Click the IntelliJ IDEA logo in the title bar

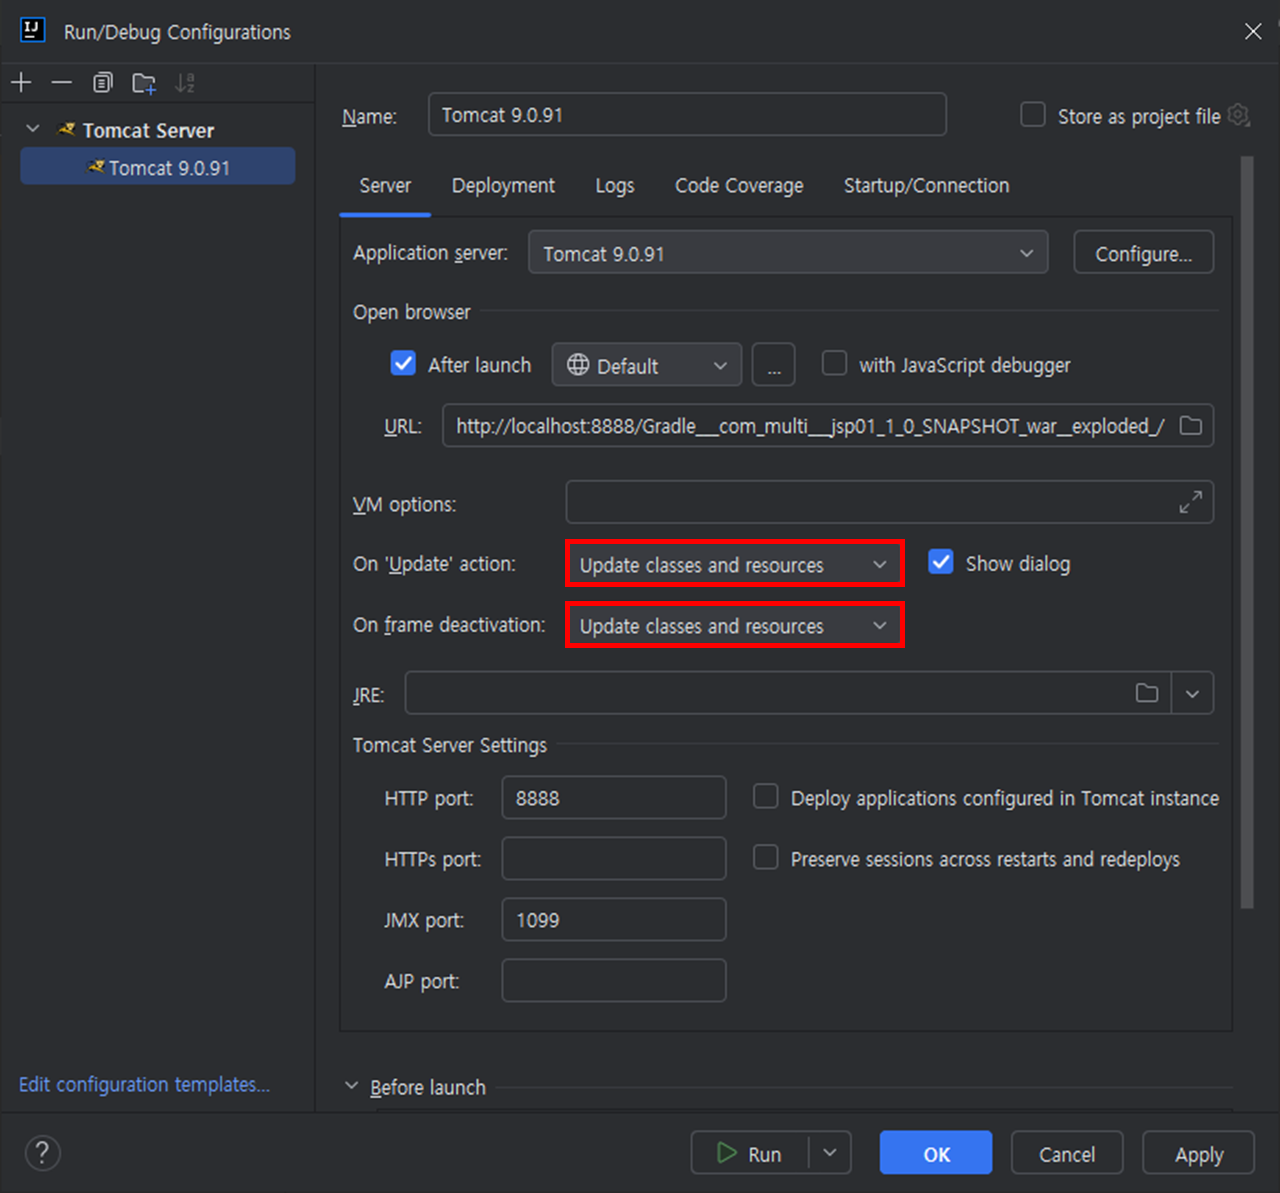[x=33, y=30]
